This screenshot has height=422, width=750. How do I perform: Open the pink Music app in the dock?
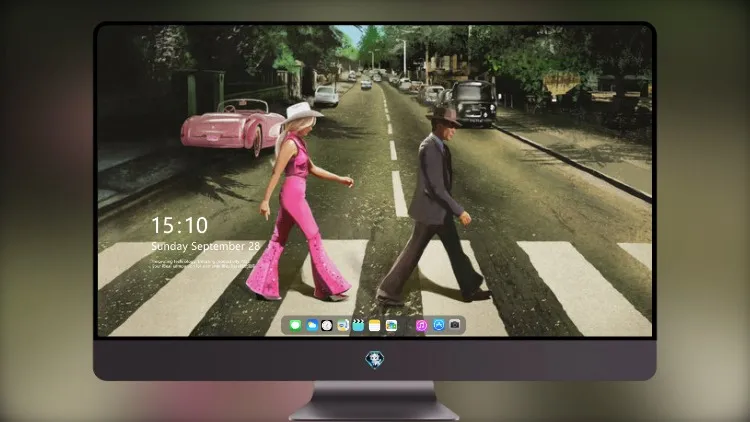(x=421, y=325)
